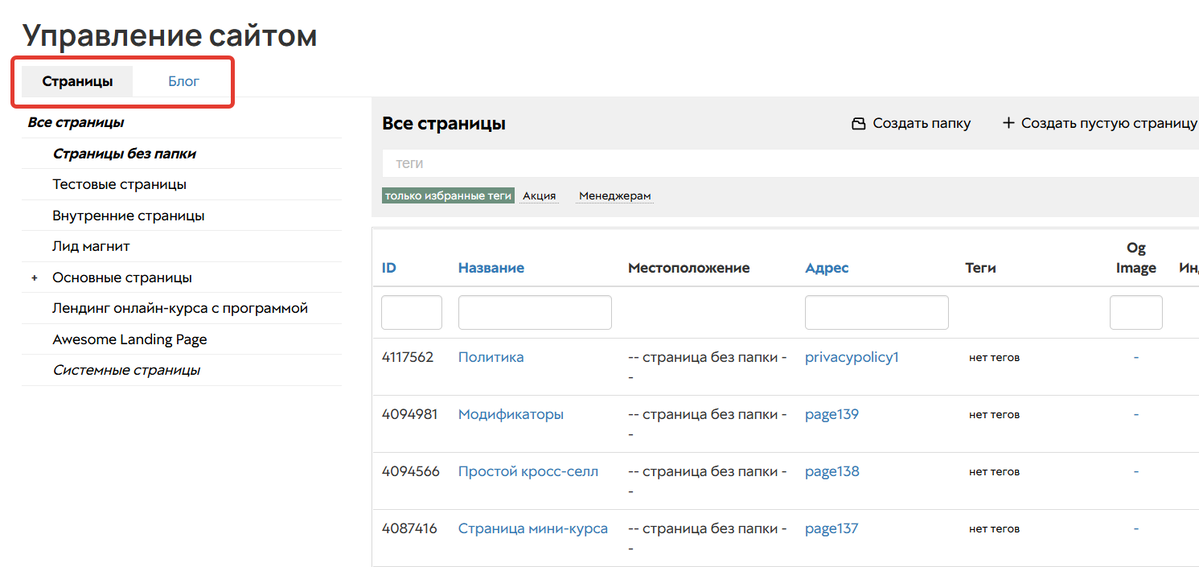Click ID cell 4087416
Viewport: 1199px width, 567px height.
click(x=409, y=529)
